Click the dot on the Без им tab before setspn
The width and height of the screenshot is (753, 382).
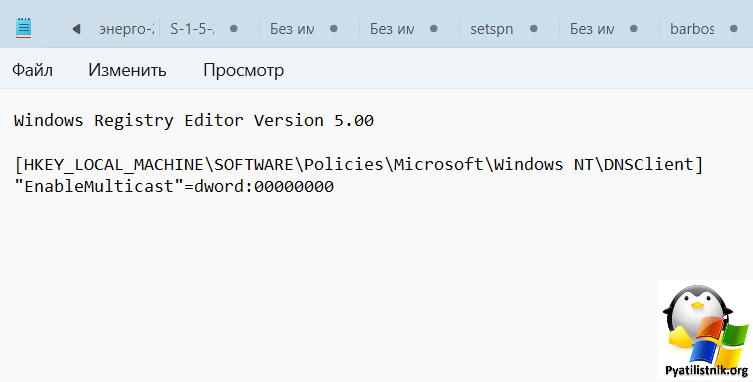pos(434,29)
